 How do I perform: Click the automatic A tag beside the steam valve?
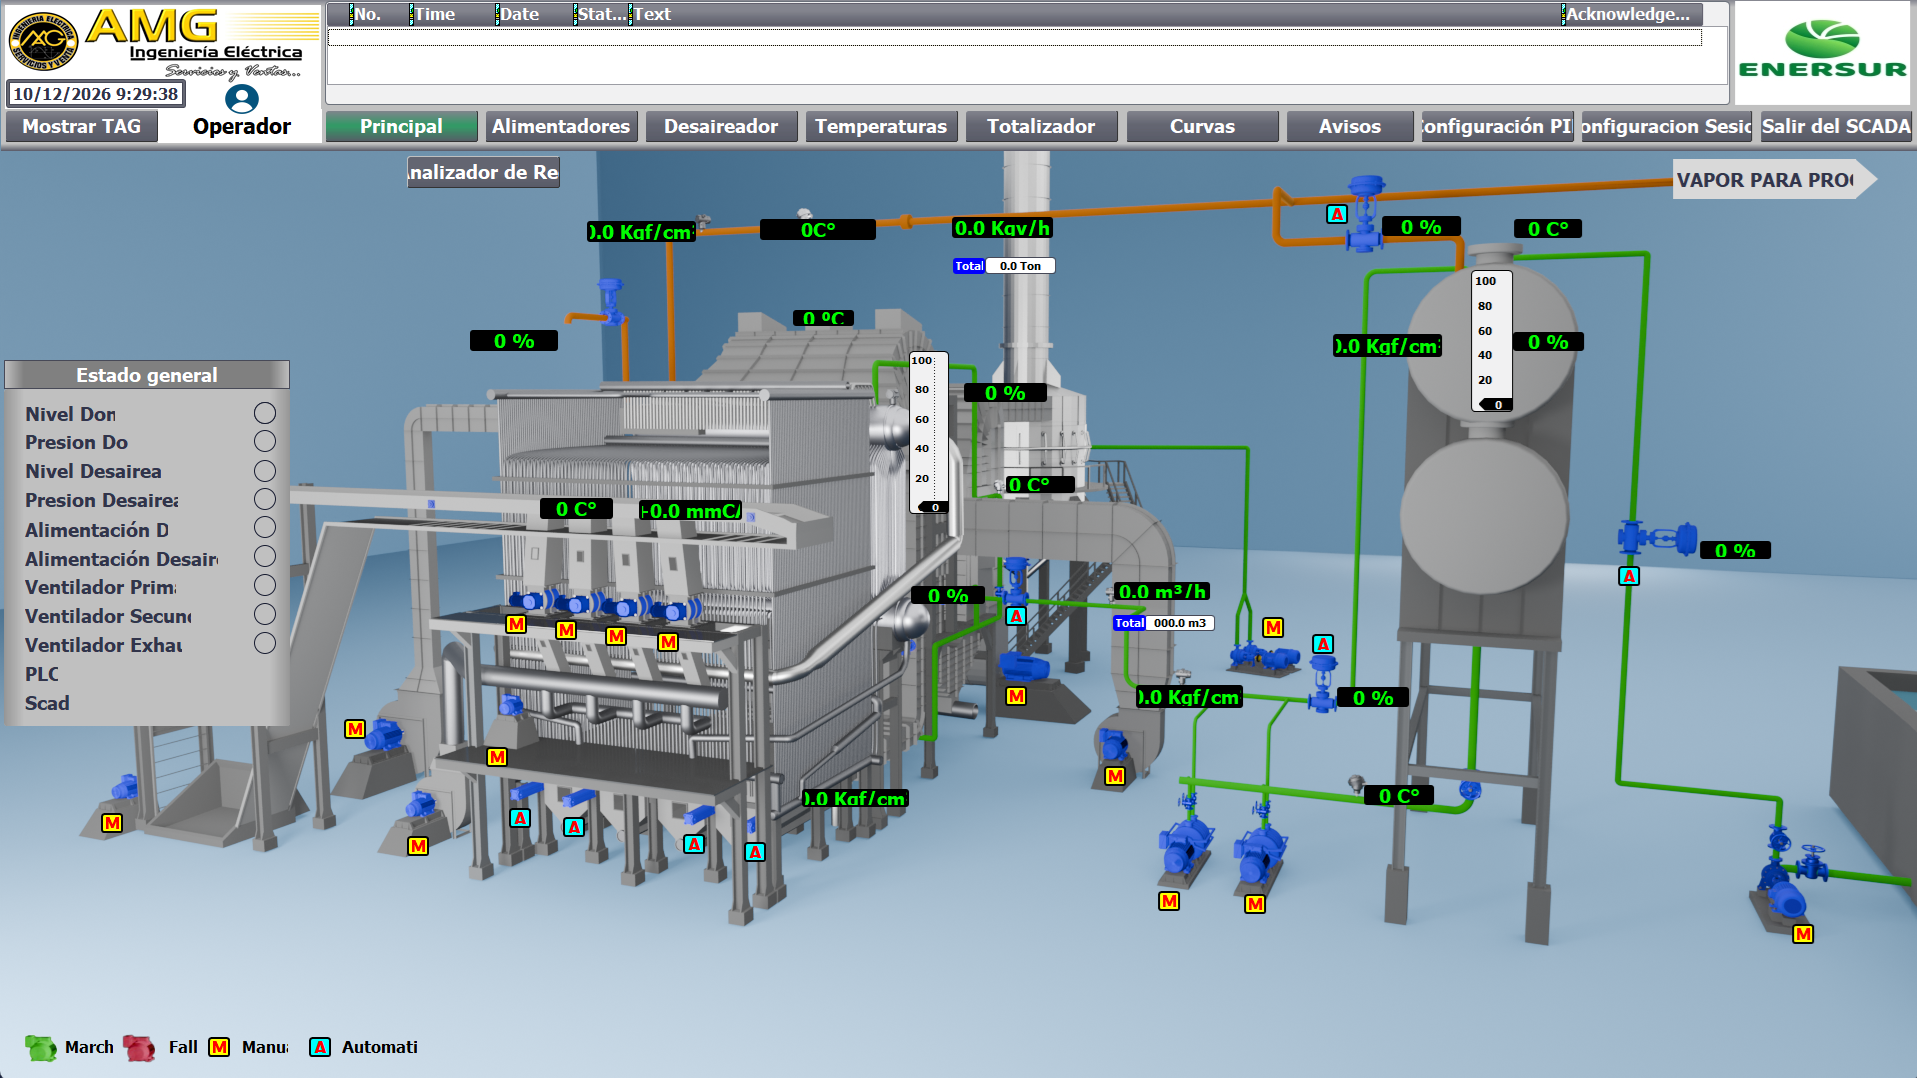point(1336,214)
